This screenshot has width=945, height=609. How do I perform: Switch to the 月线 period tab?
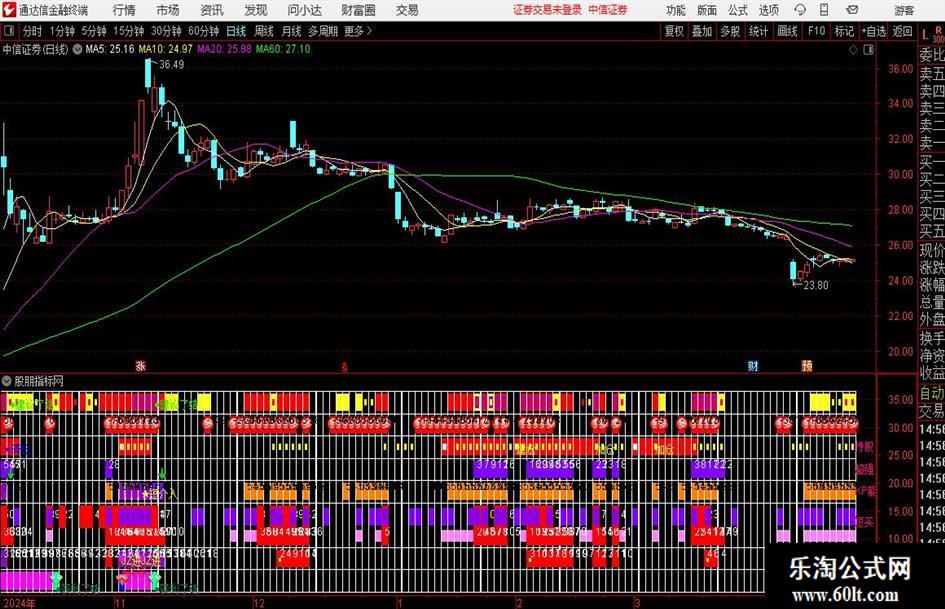(291, 31)
